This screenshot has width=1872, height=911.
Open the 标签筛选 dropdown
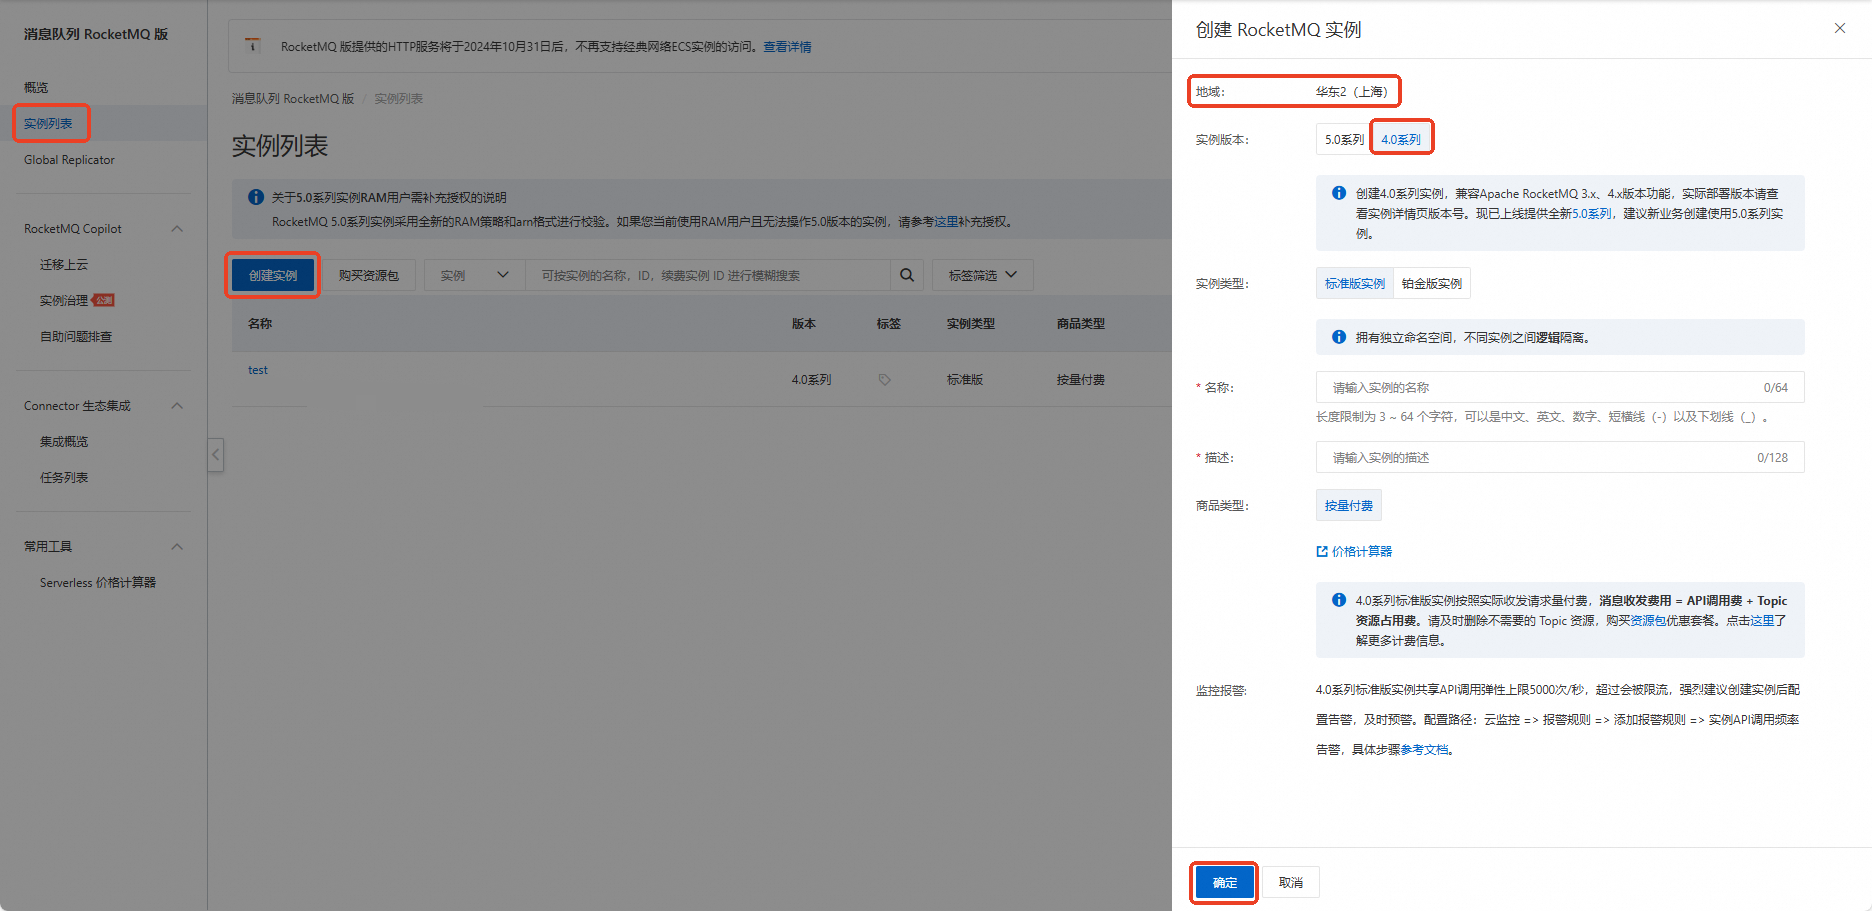(x=983, y=275)
